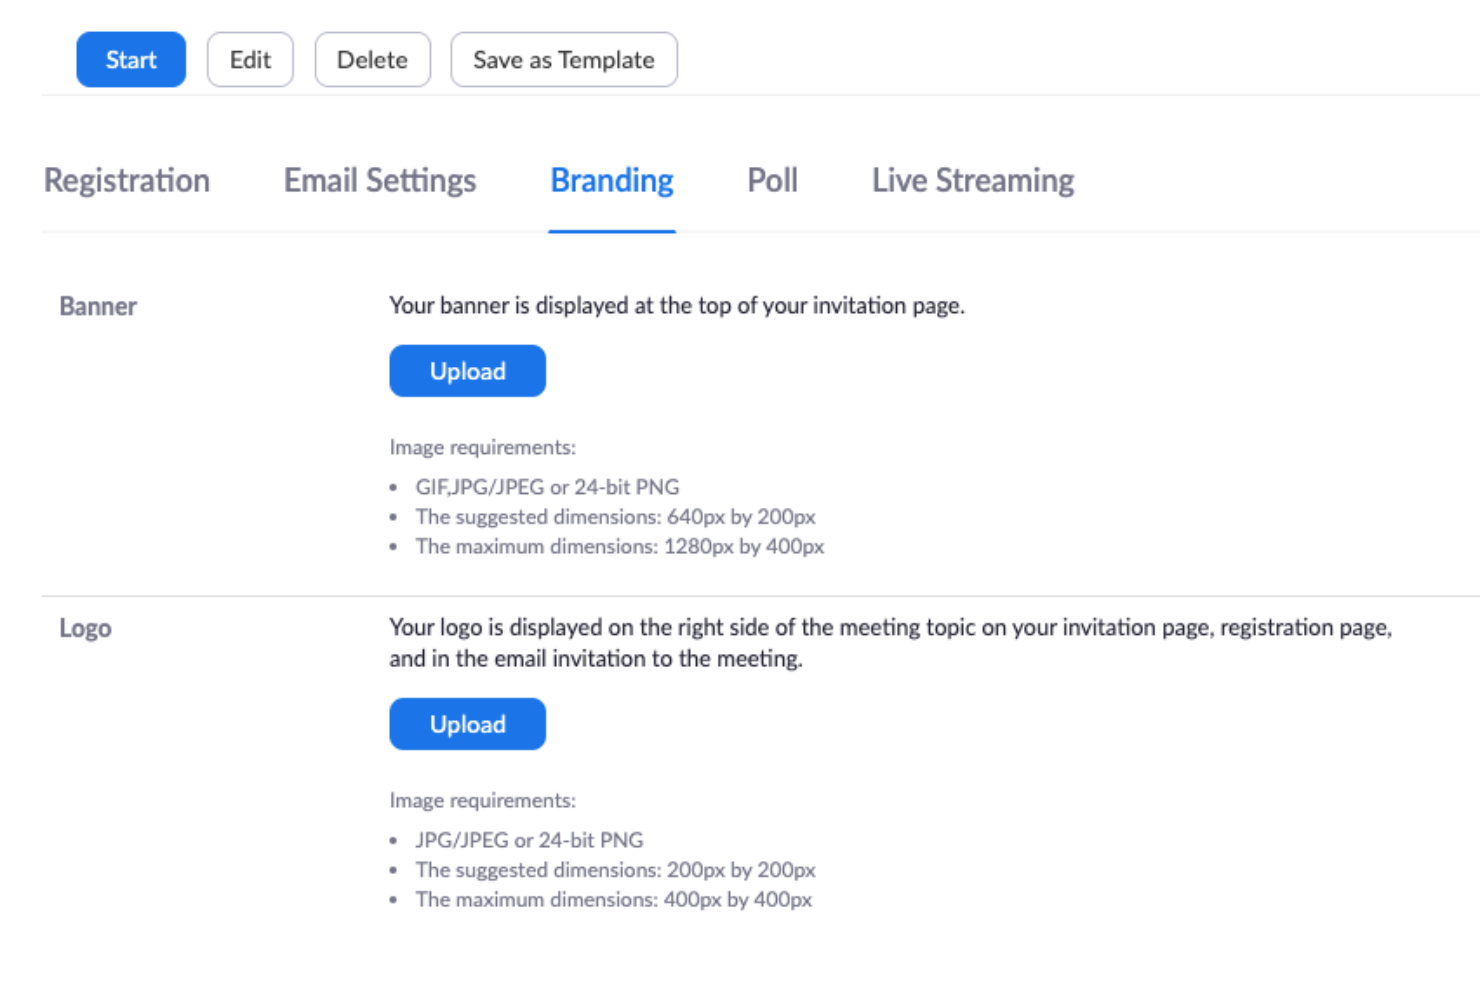Image resolution: width=1480 pixels, height=987 pixels.
Task: Click the Delete button
Action: pyautogui.click(x=372, y=59)
